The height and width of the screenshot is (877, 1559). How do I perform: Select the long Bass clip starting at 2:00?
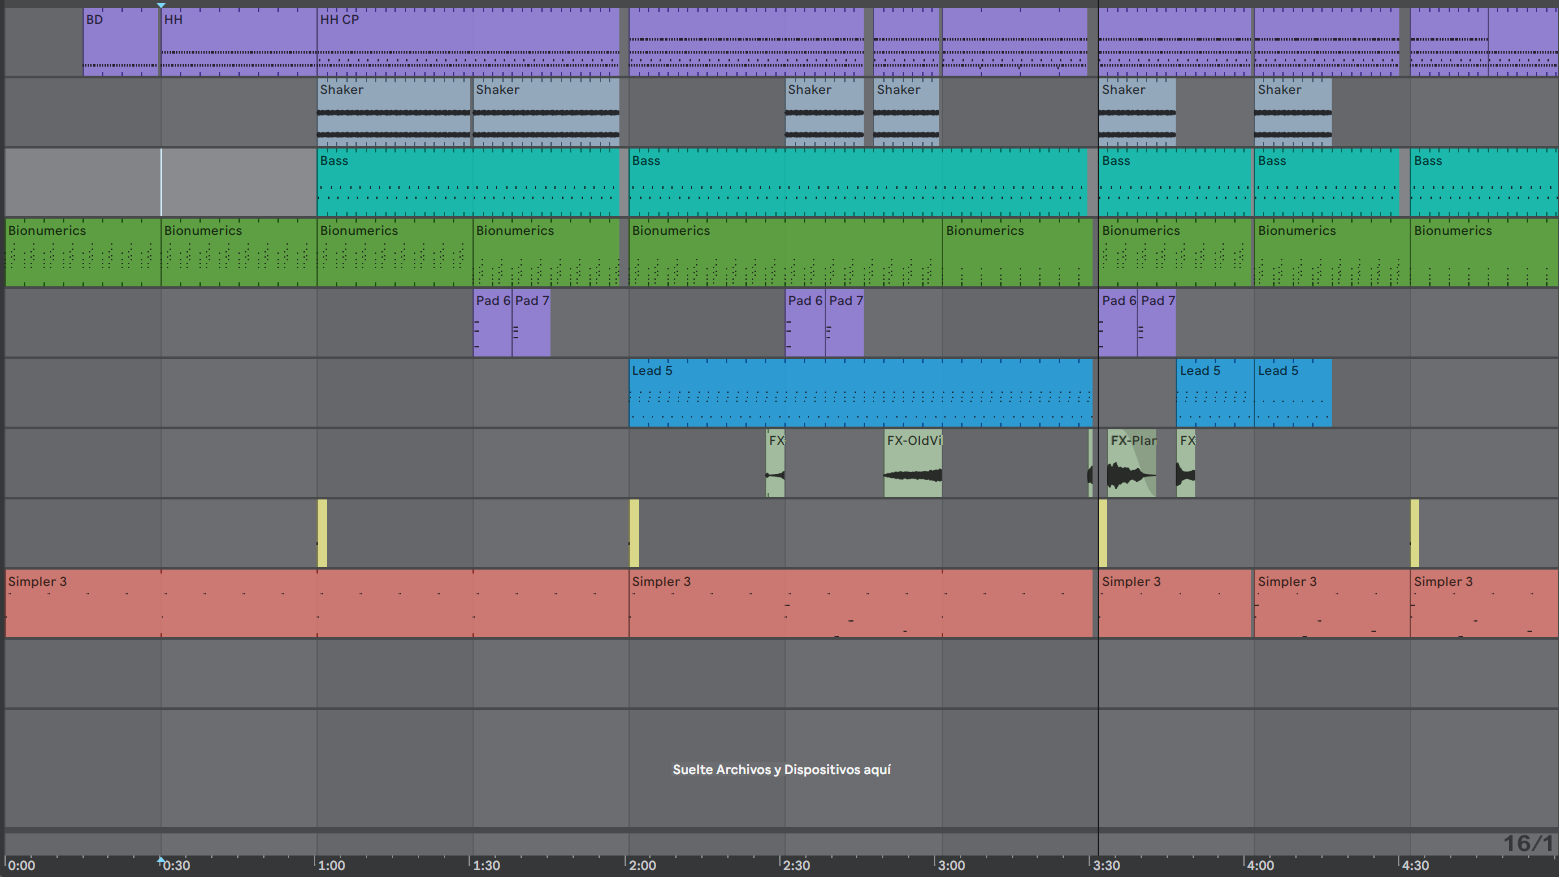coord(858,183)
